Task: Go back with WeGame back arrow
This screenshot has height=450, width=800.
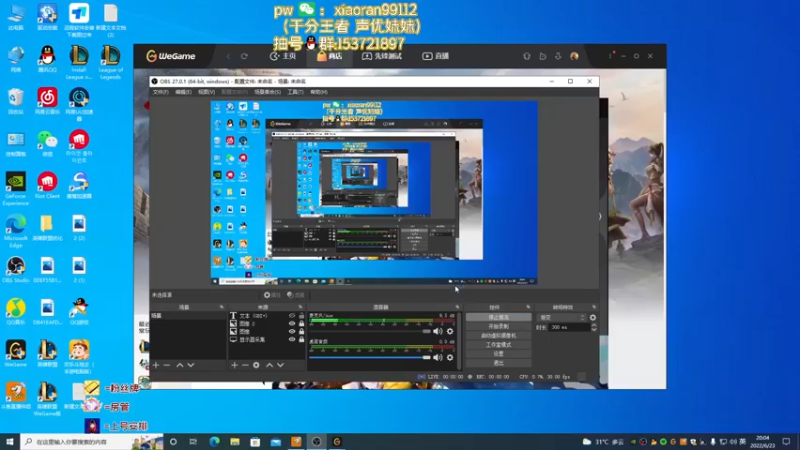Action: click(228, 56)
